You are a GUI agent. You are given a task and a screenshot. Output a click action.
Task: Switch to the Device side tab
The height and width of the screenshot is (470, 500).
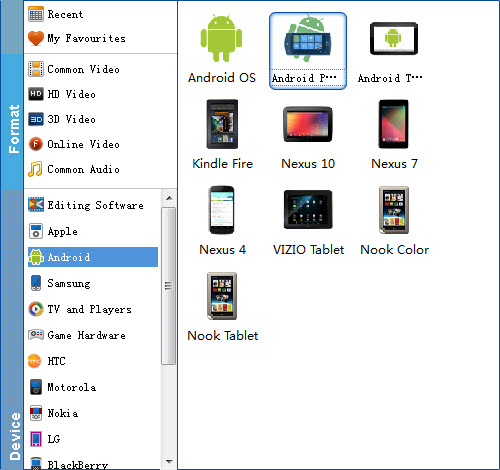tap(12, 329)
